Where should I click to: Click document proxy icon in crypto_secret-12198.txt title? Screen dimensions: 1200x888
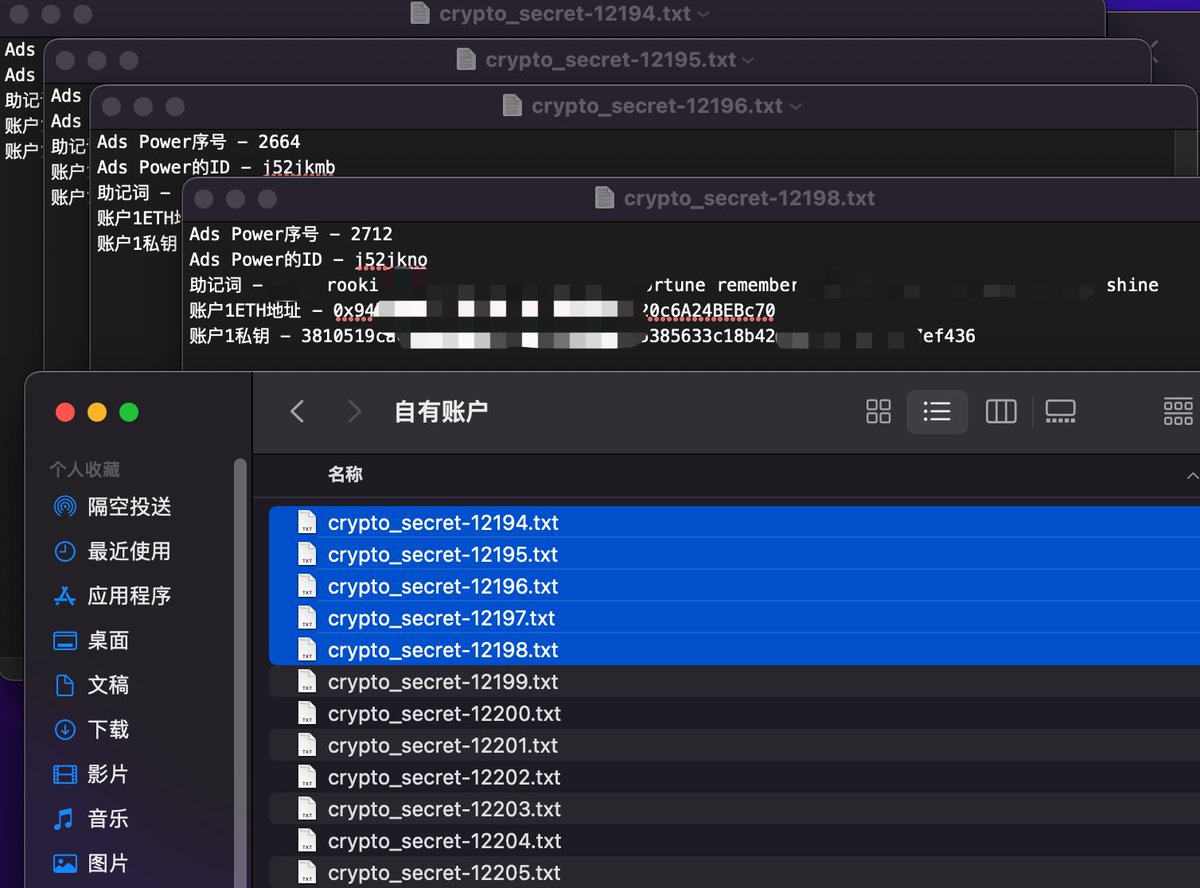[x=604, y=198]
